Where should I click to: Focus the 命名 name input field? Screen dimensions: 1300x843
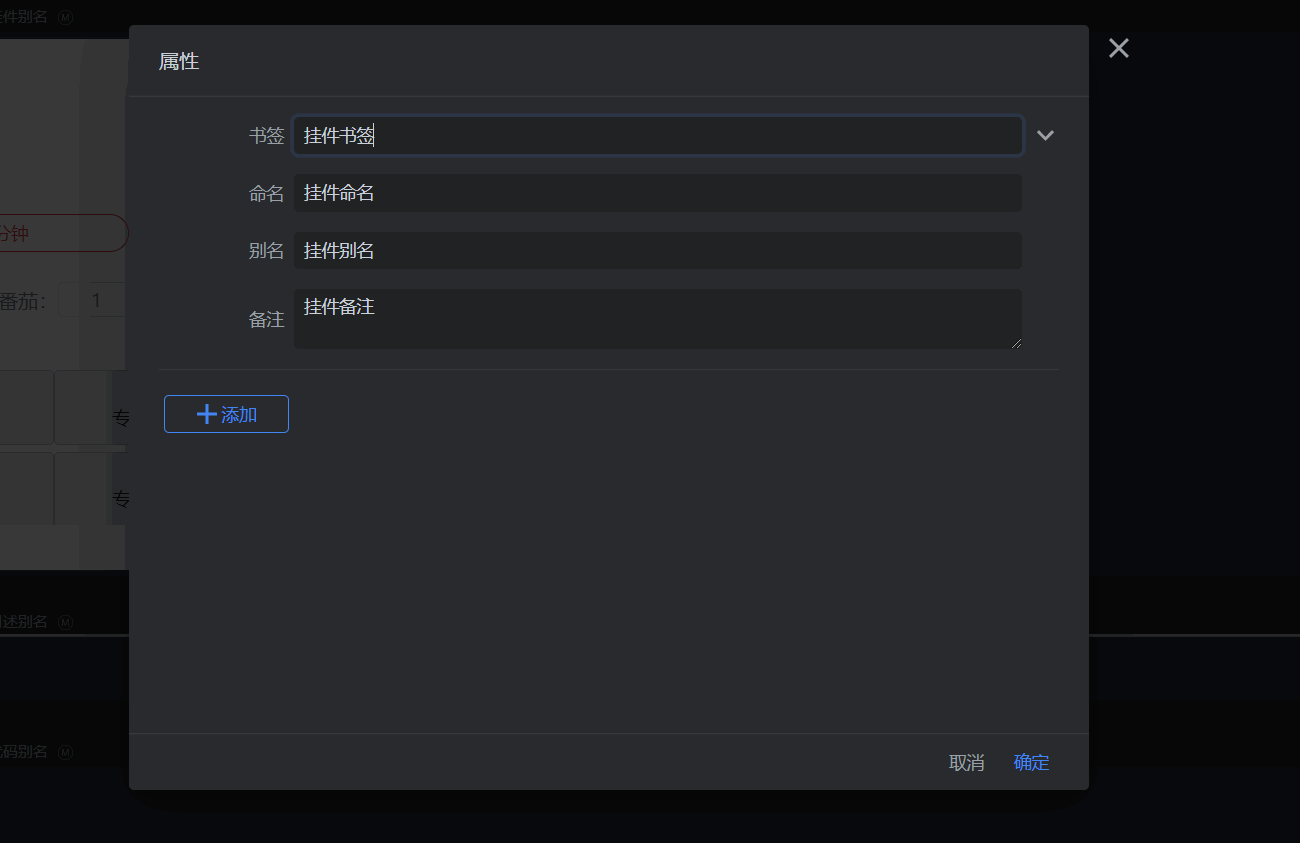pyautogui.click(x=657, y=193)
